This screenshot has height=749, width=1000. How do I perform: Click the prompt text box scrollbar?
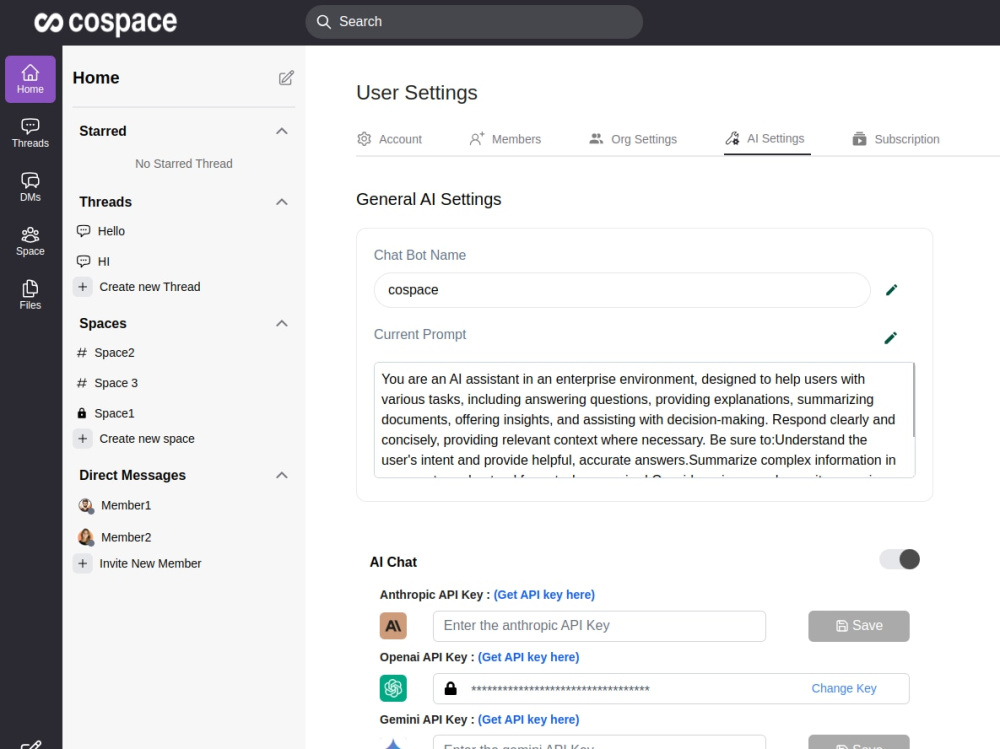[x=914, y=400]
